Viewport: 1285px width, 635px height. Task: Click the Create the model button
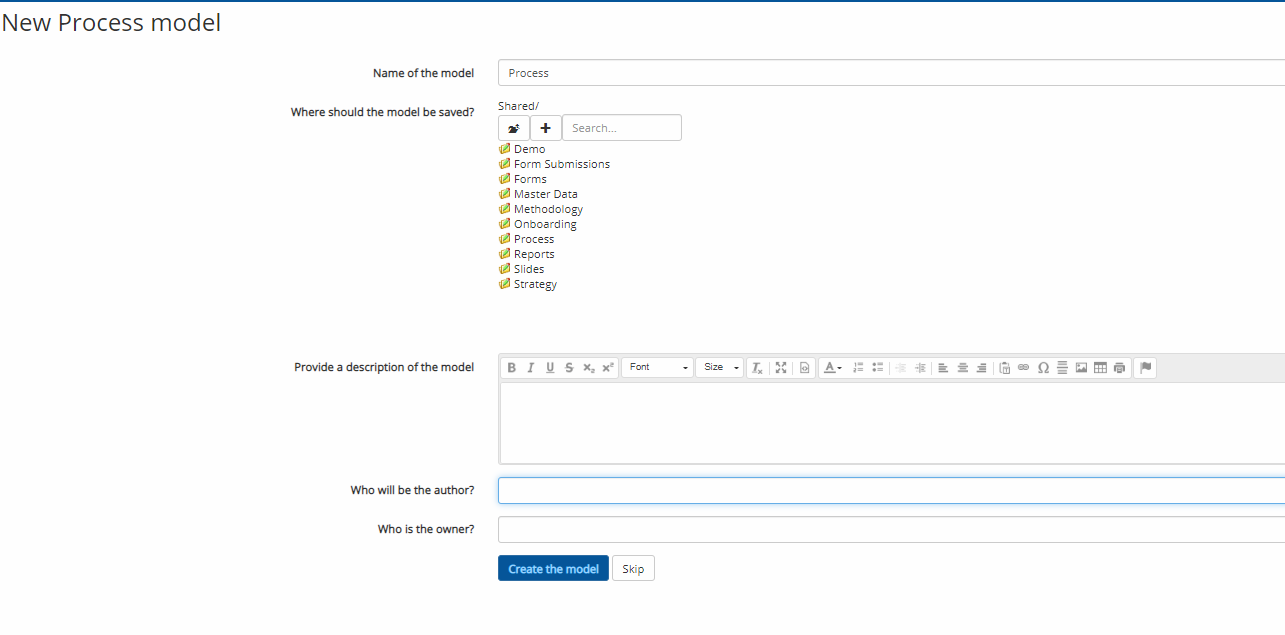(553, 569)
